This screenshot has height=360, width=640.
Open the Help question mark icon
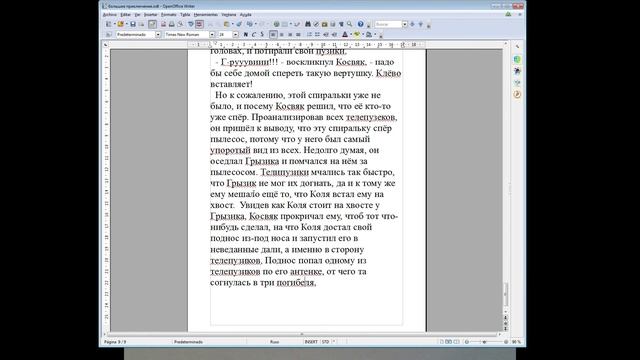pyautogui.click(x=360, y=24)
